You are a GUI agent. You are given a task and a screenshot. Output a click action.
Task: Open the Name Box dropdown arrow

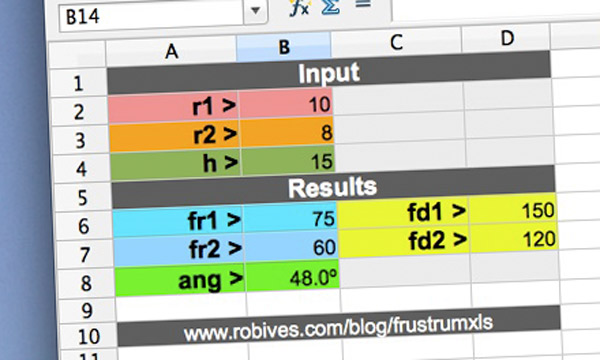pos(255,11)
